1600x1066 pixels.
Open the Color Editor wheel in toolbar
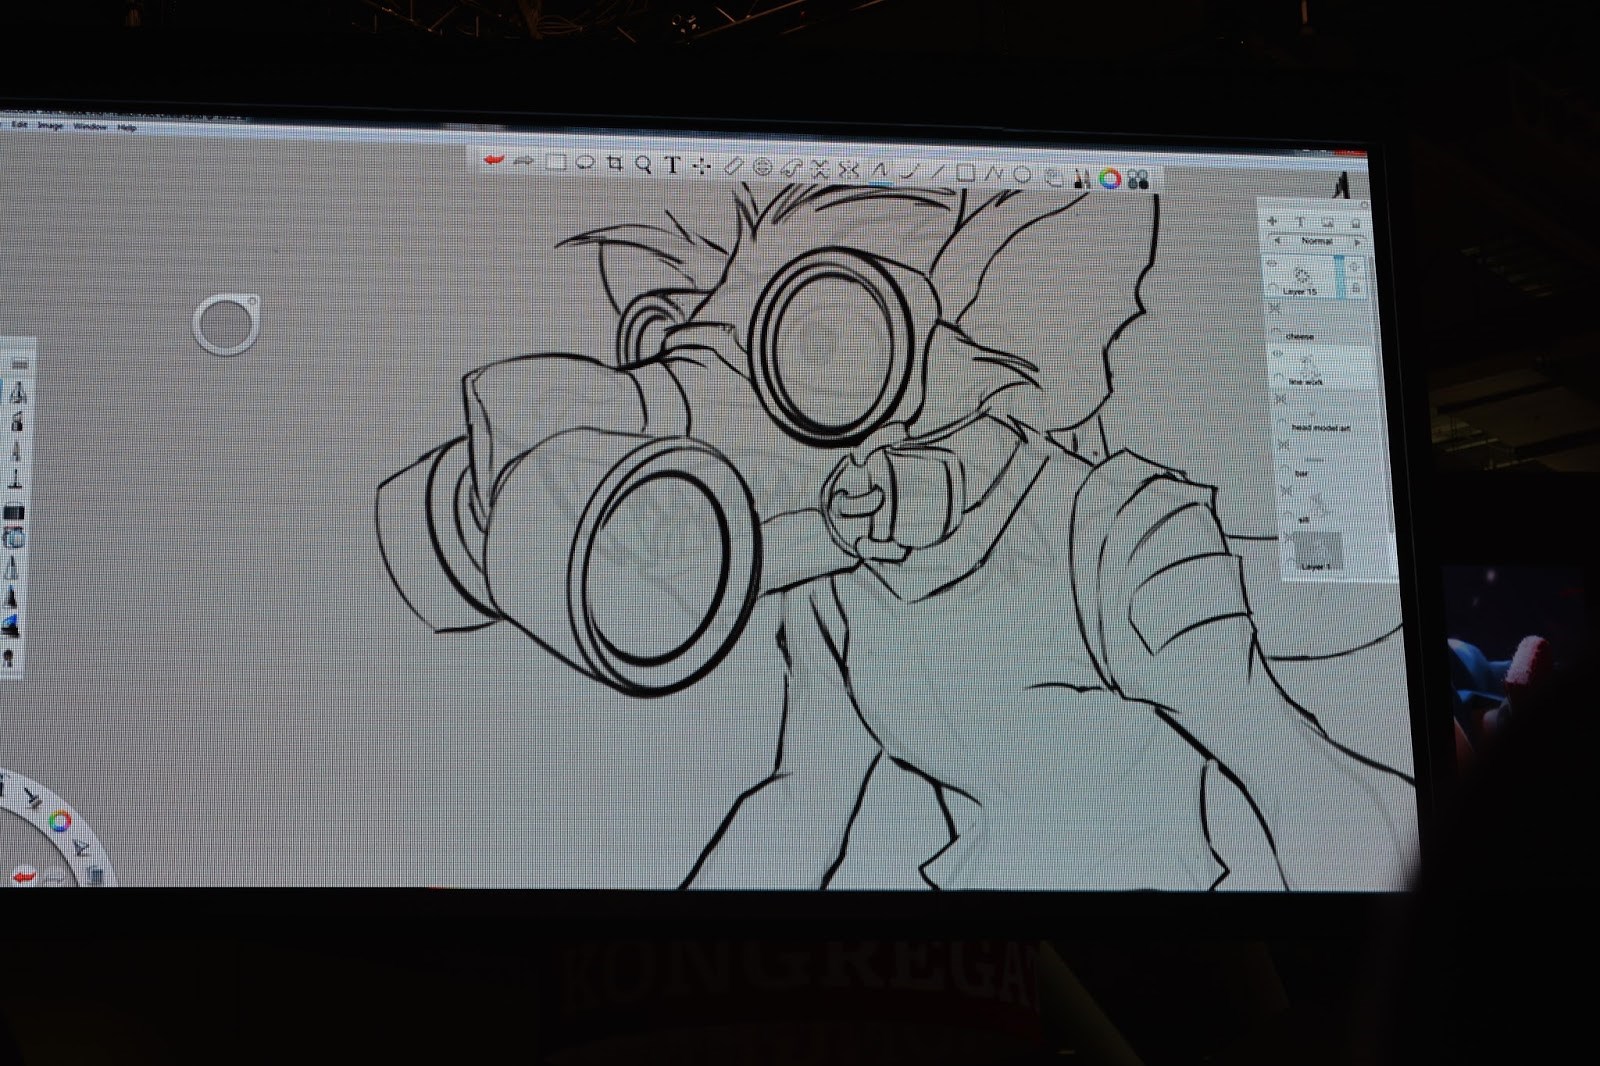[1110, 179]
